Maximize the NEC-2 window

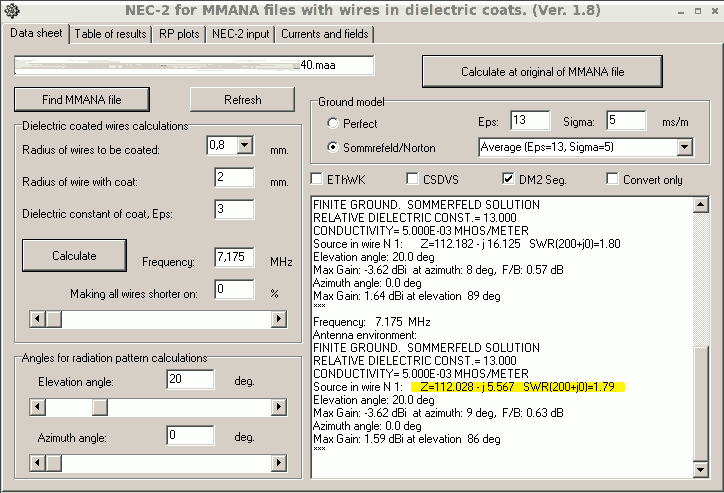click(x=698, y=11)
